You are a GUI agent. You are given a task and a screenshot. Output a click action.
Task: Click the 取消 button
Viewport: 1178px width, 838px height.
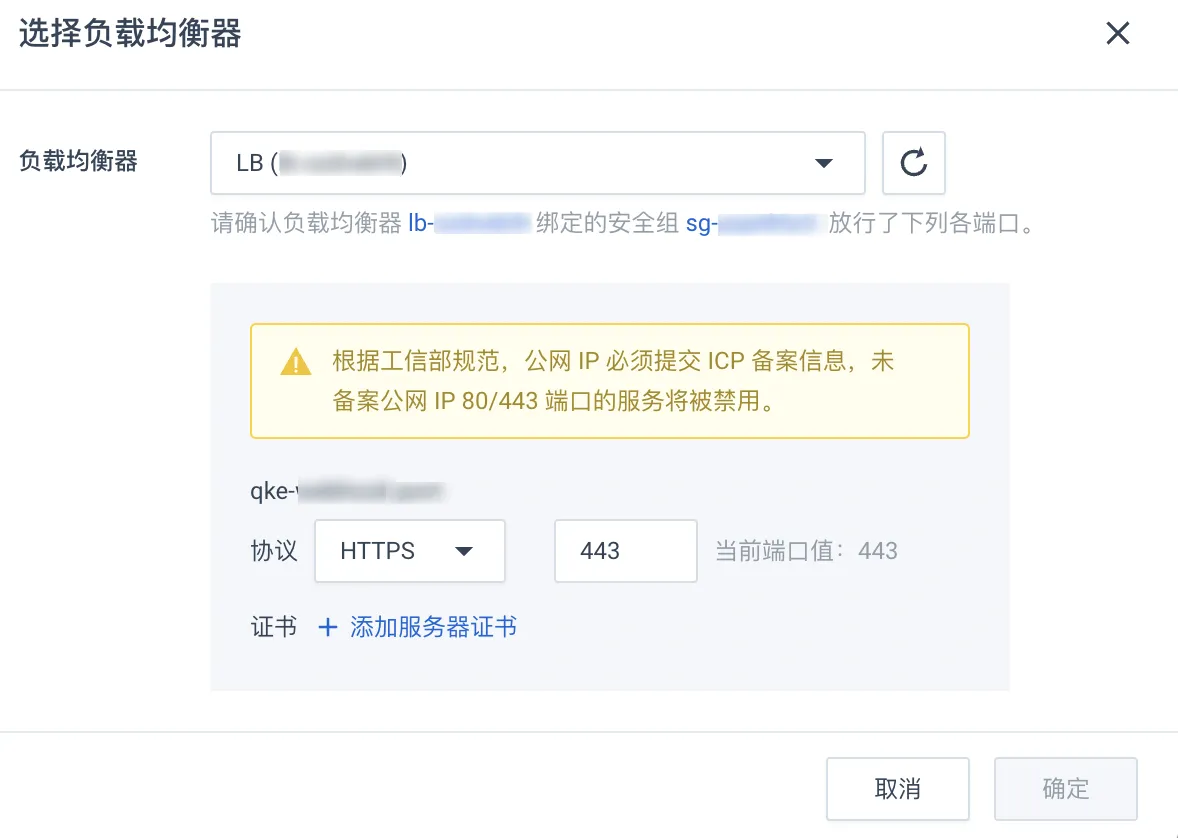click(x=898, y=788)
